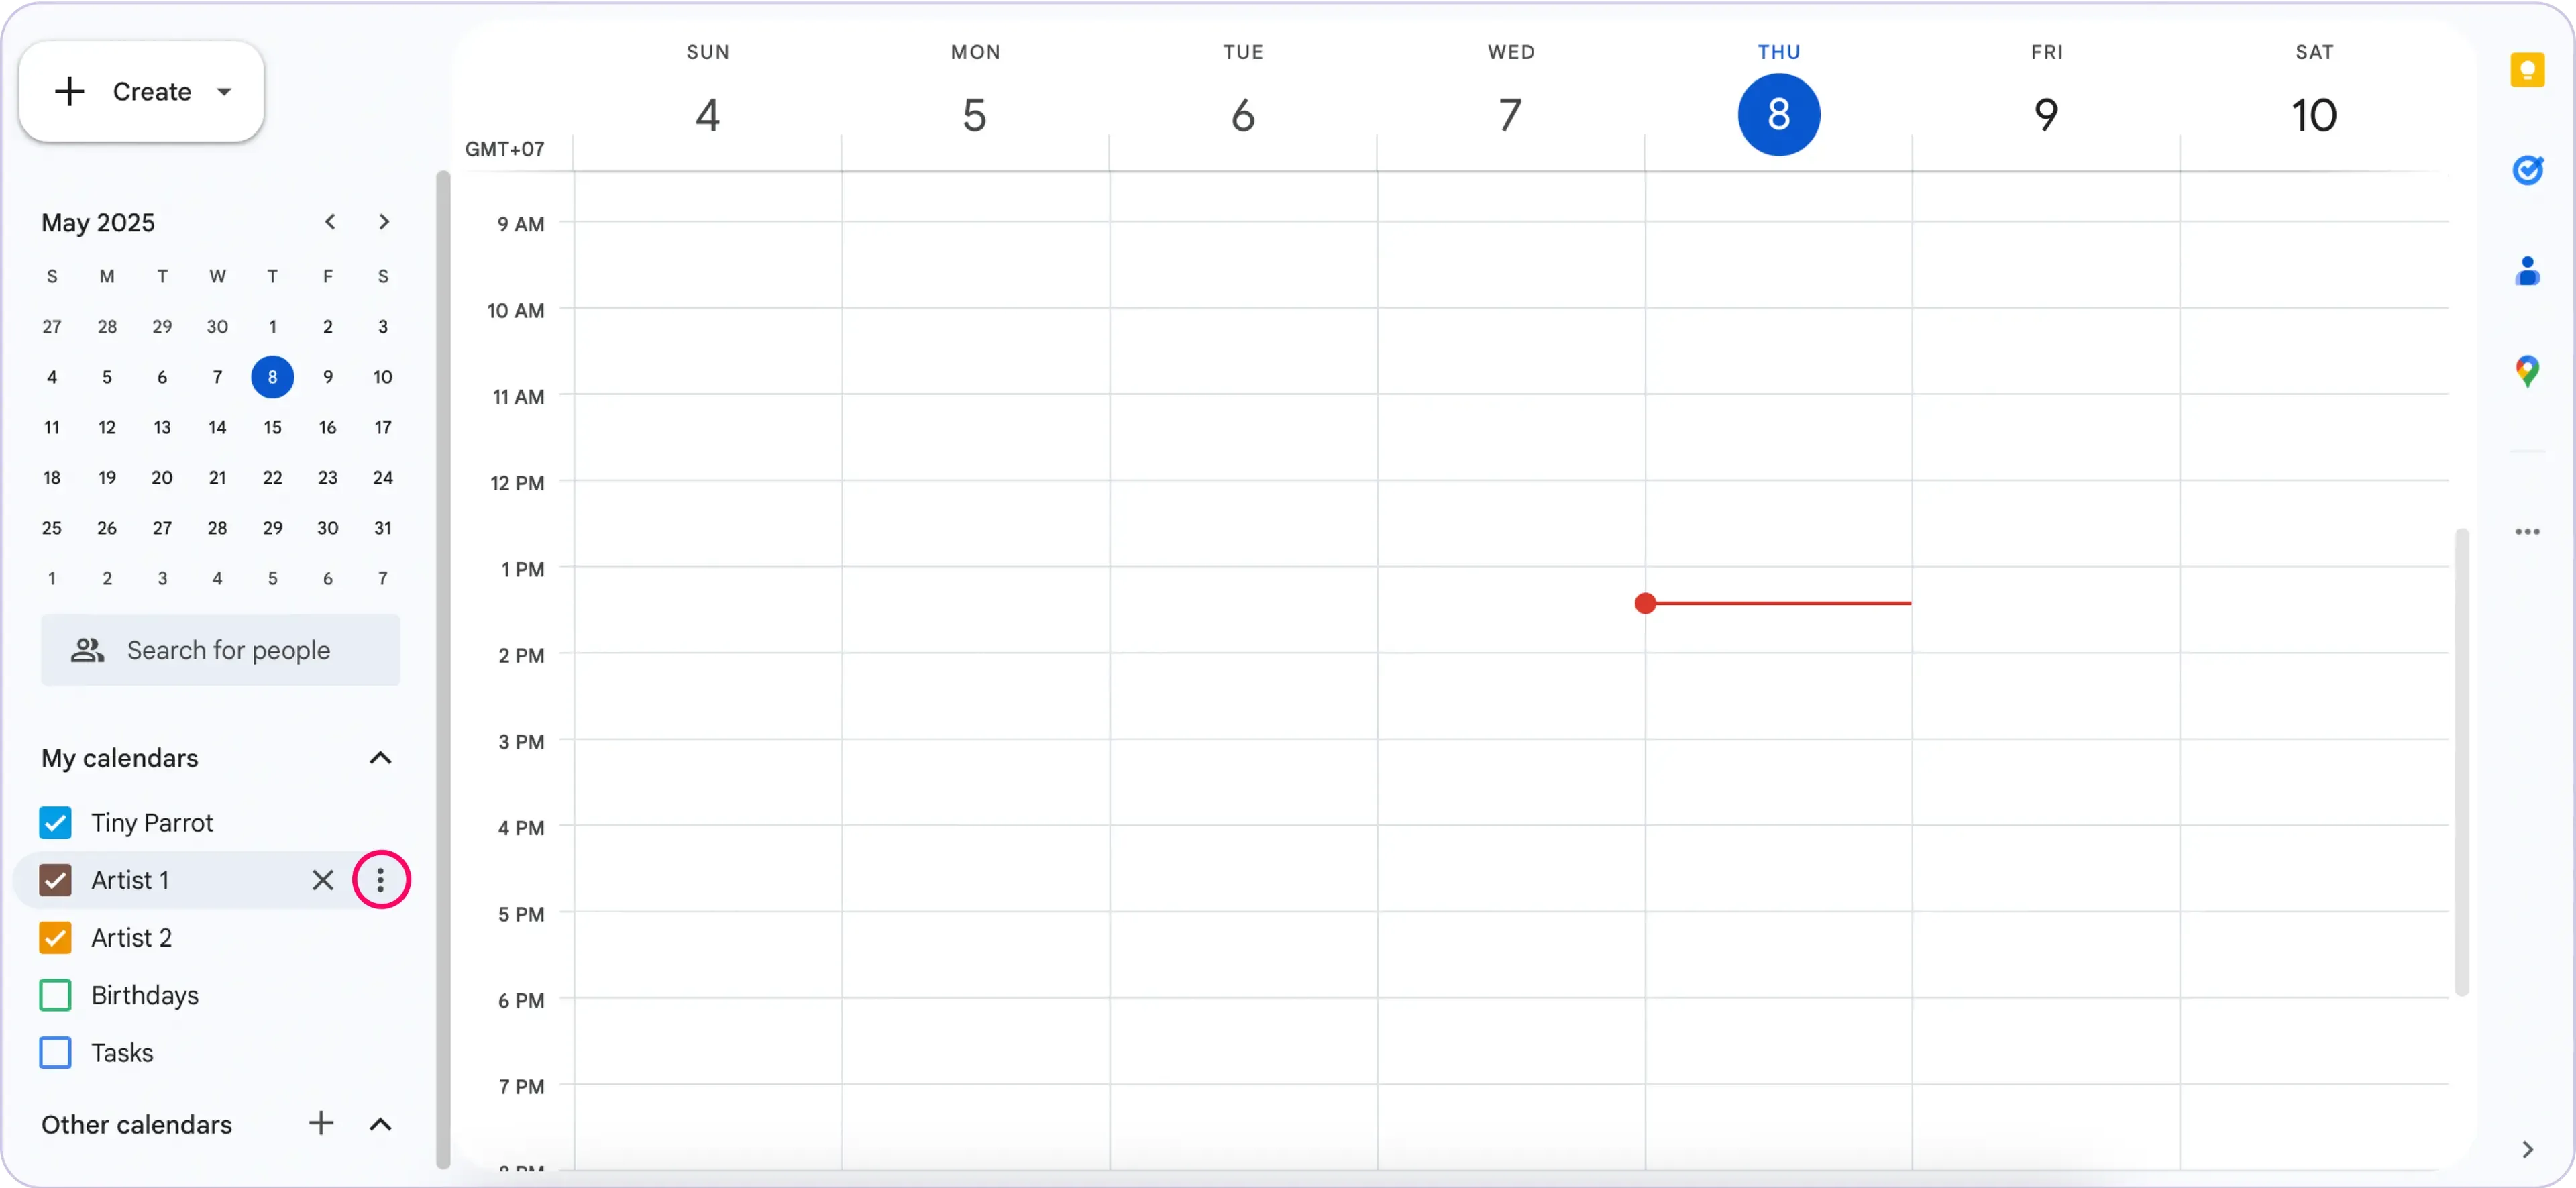
Task: Open Contacts side panel icon
Action: pos(2527,271)
